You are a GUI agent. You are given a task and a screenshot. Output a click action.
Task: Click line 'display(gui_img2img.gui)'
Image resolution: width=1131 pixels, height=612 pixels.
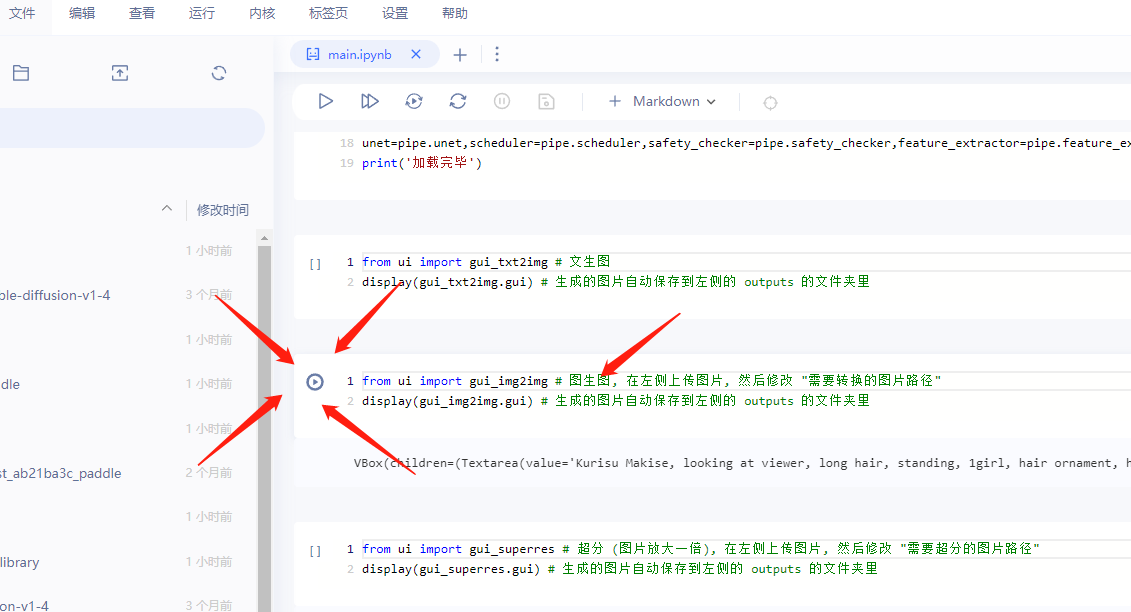point(615,401)
